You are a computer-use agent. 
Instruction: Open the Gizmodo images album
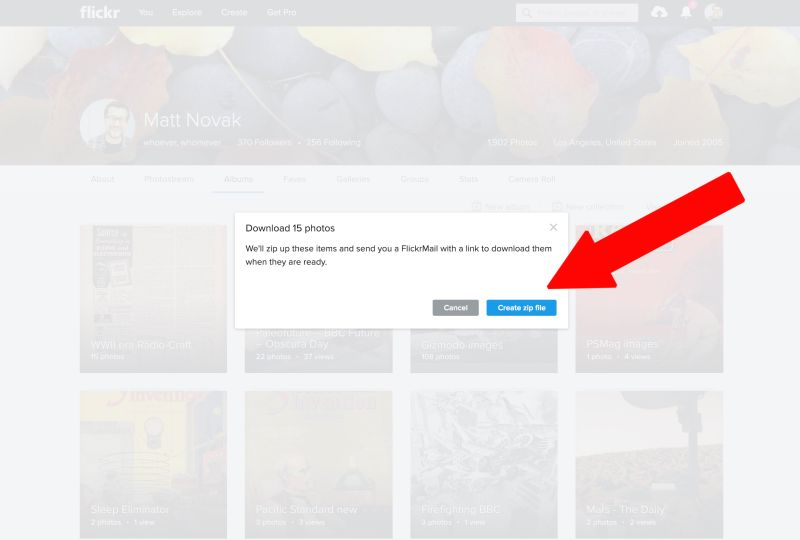pyautogui.click(x=484, y=351)
